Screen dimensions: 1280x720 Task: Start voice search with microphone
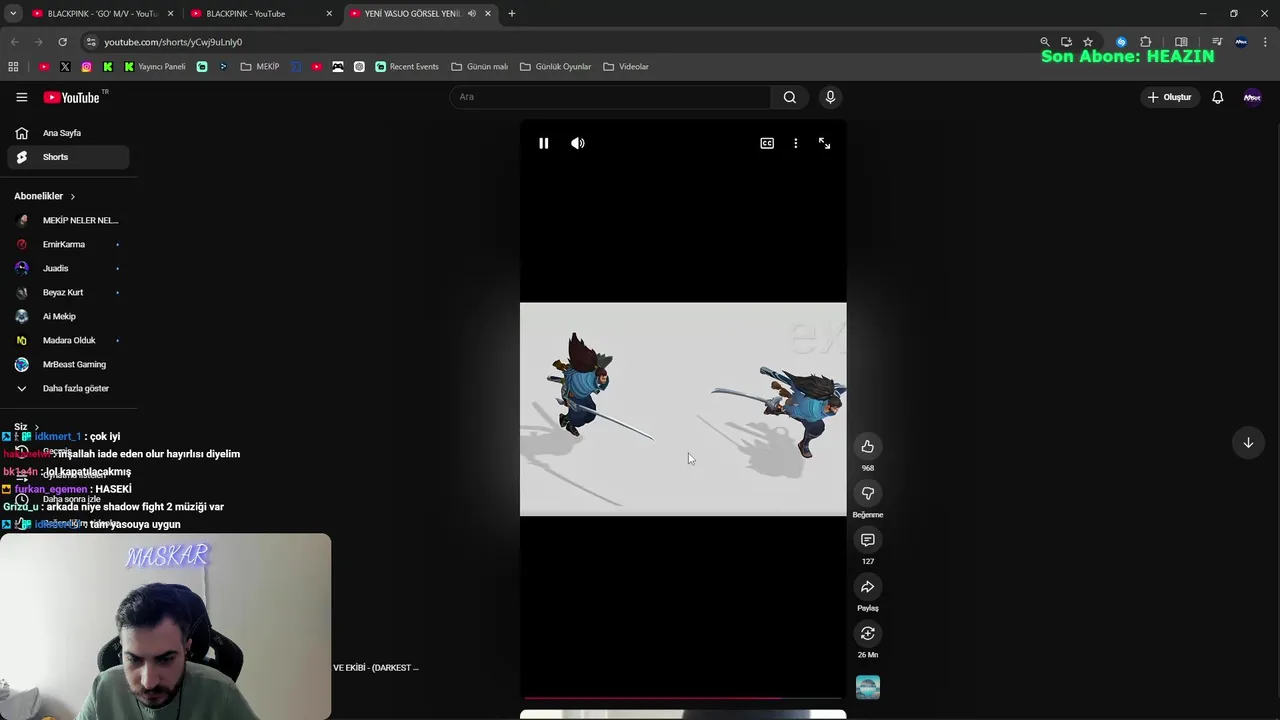click(830, 97)
